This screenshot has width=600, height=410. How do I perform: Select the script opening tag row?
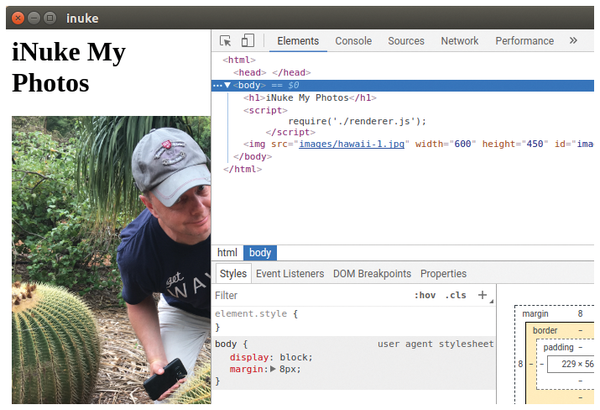coord(265,110)
